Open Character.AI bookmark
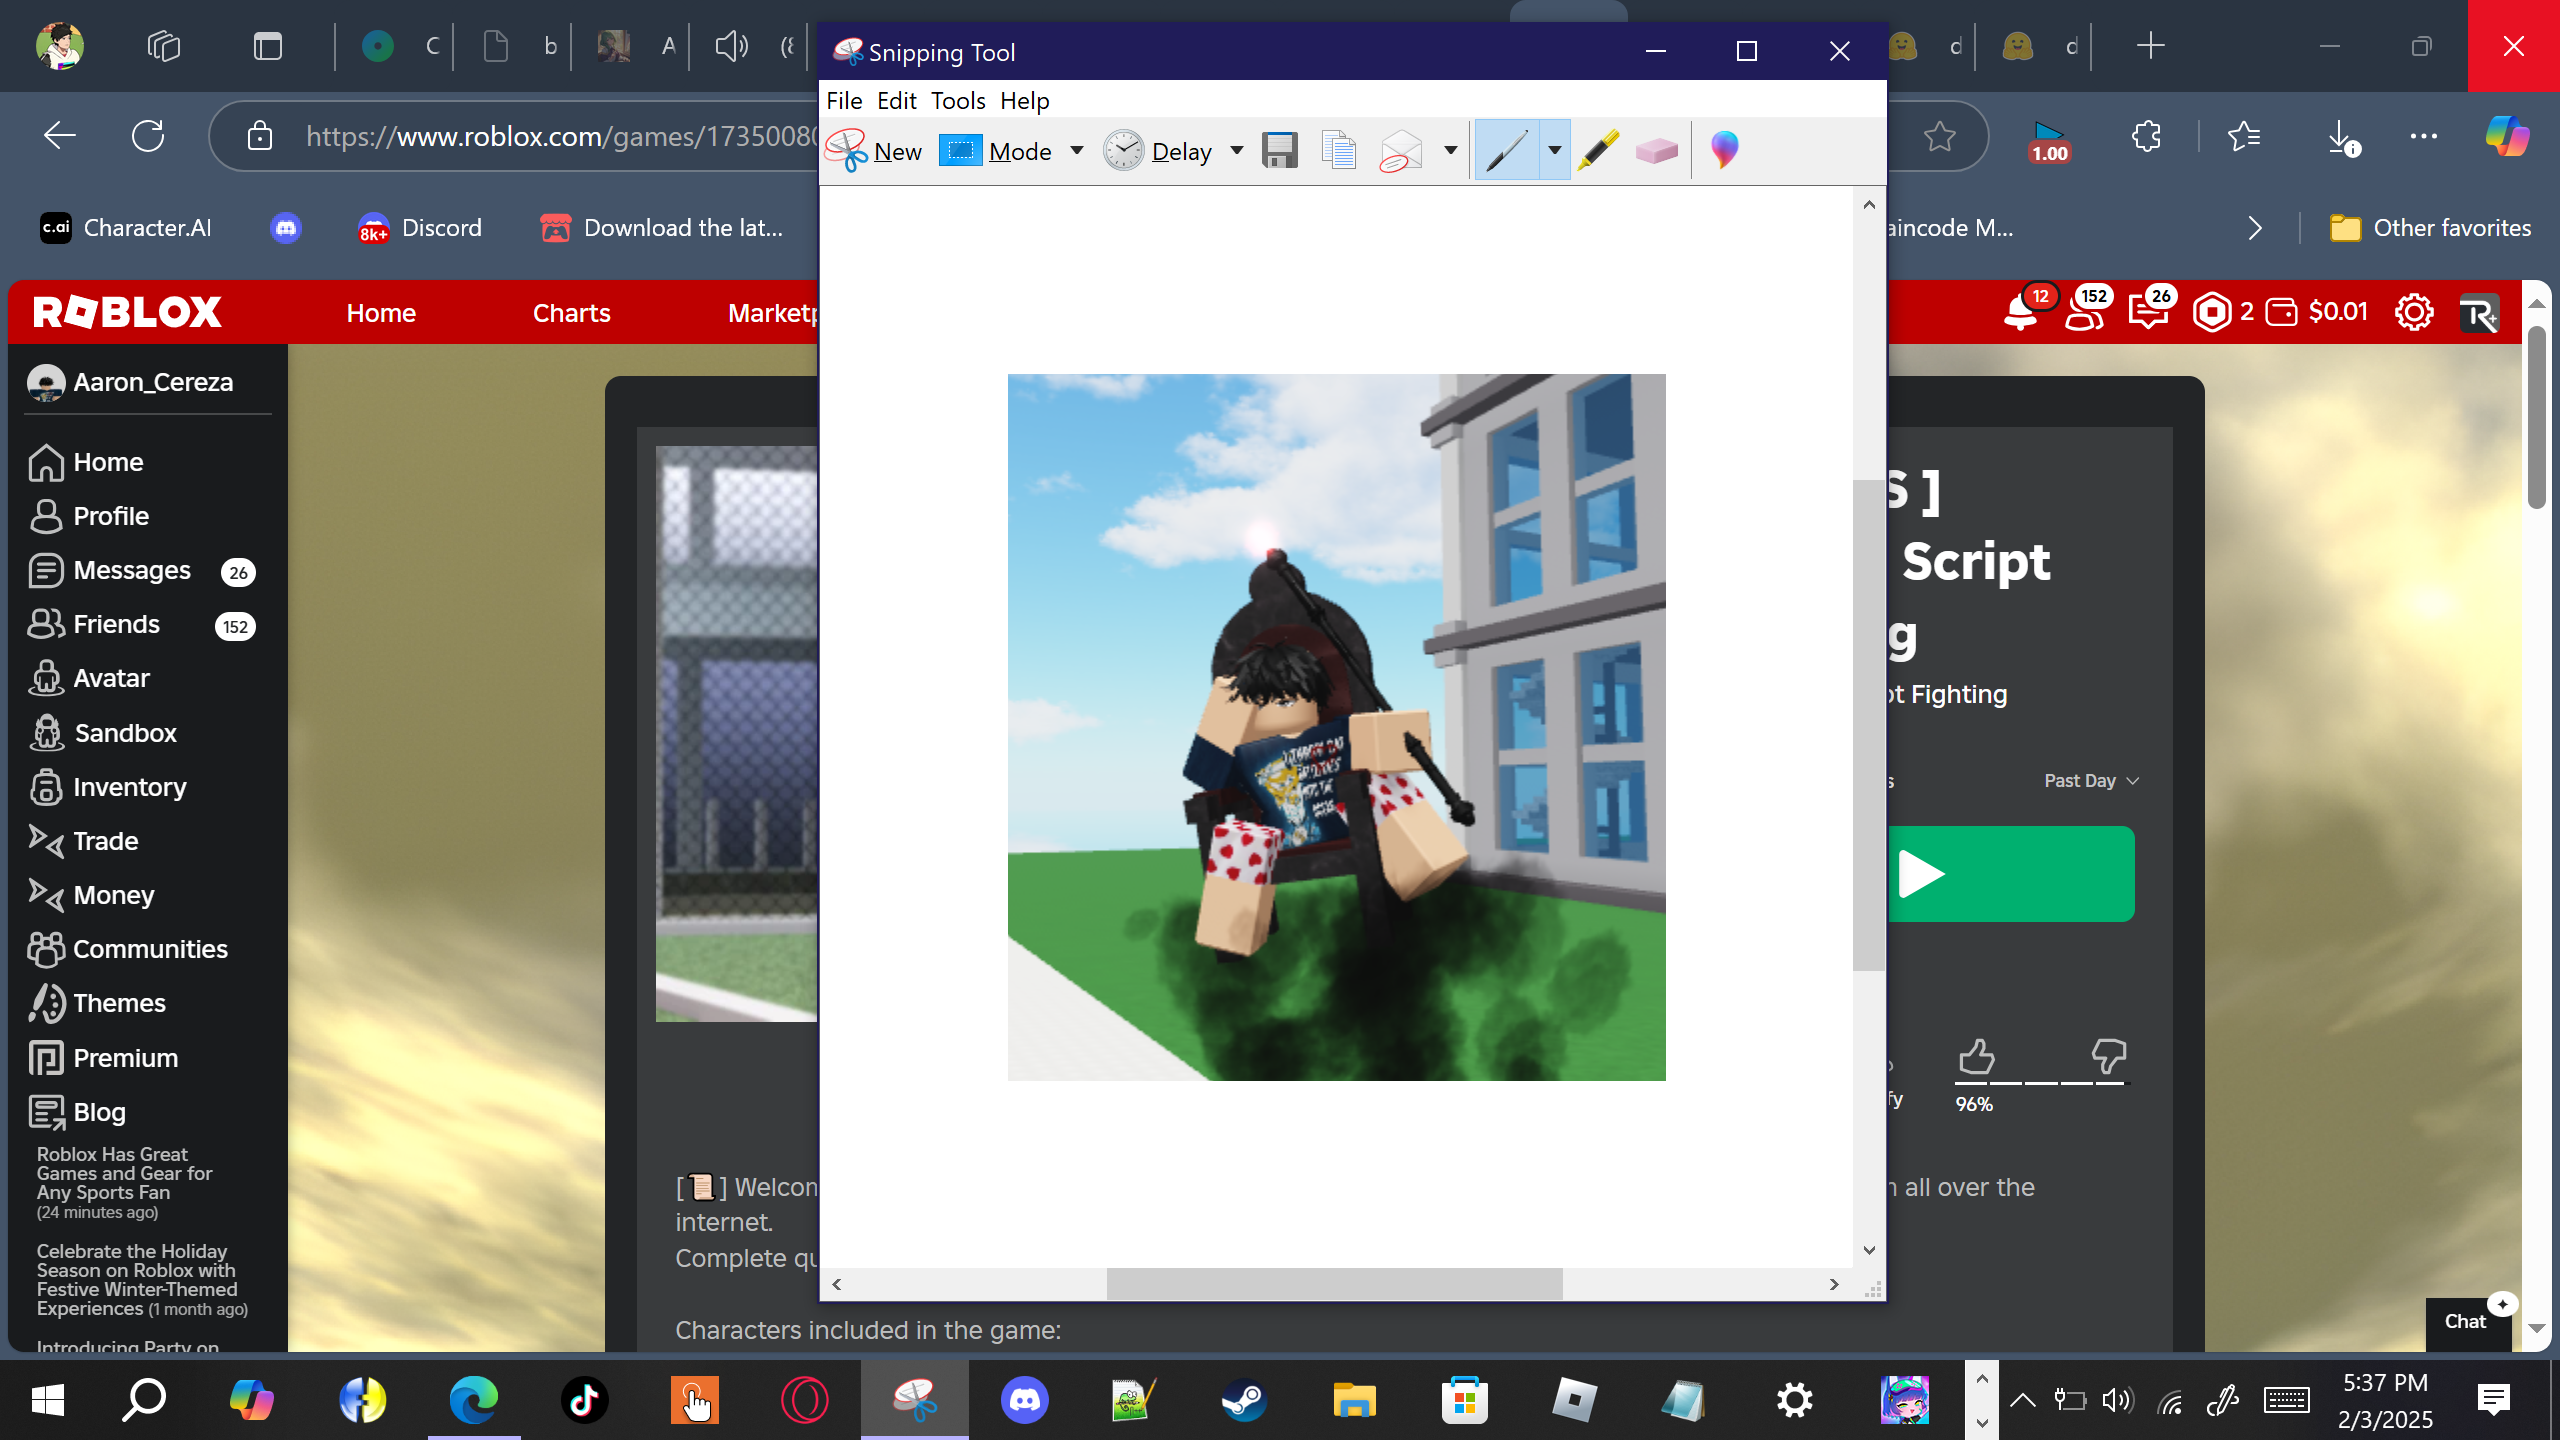 [x=126, y=228]
